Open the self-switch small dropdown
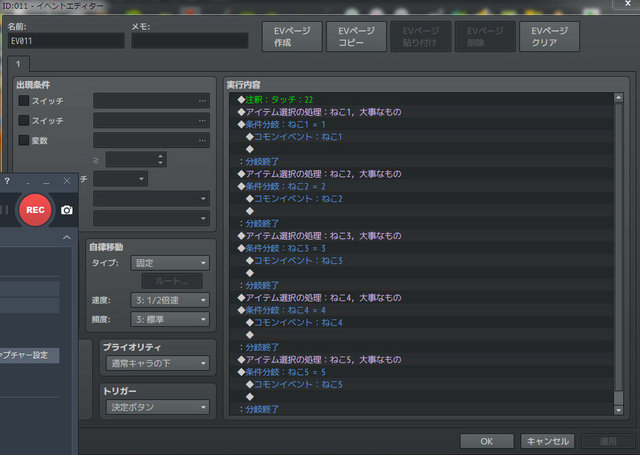This screenshot has height=455, width=640. (x=120, y=179)
